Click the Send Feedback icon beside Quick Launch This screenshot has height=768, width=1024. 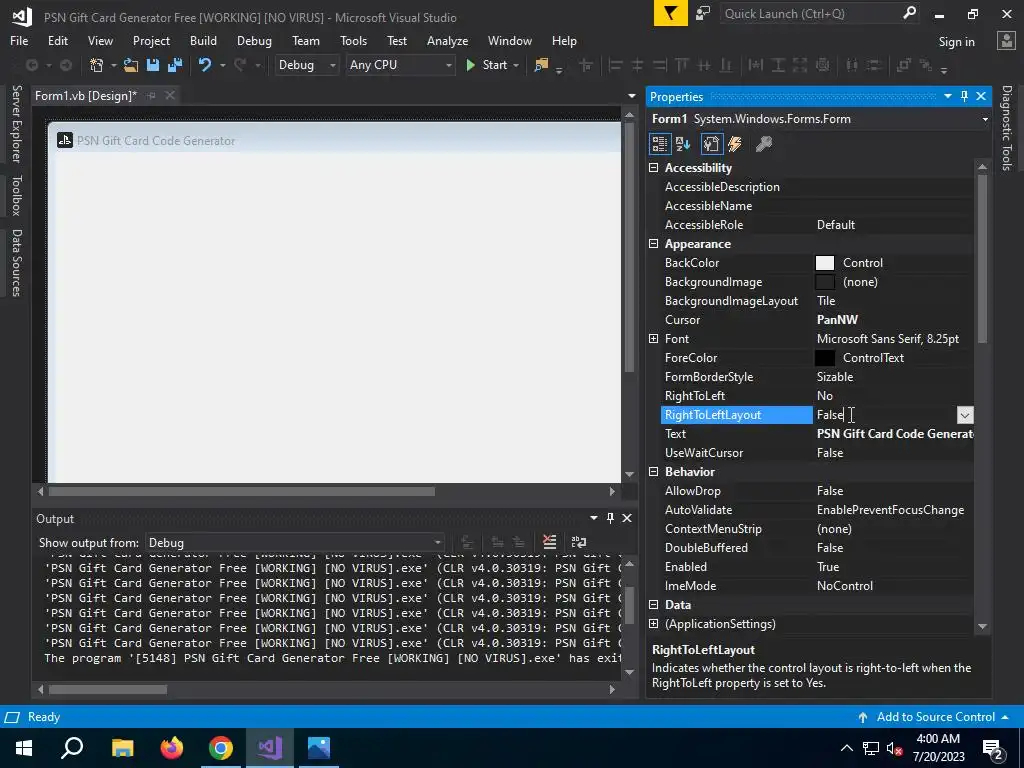[703, 14]
